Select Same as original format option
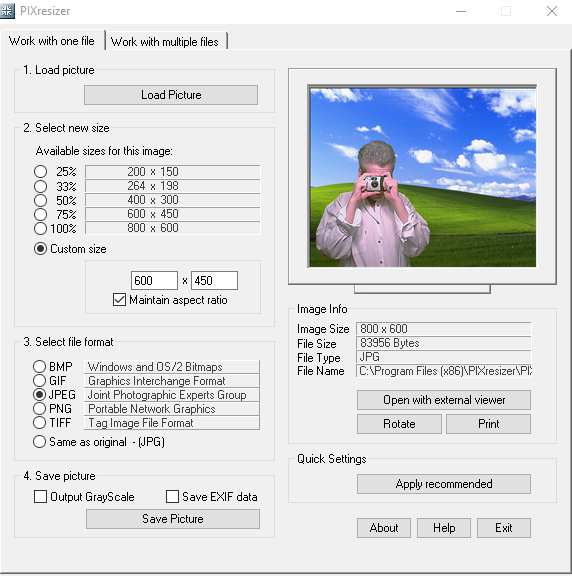Screen dimensions: 572x576 [x=39, y=442]
